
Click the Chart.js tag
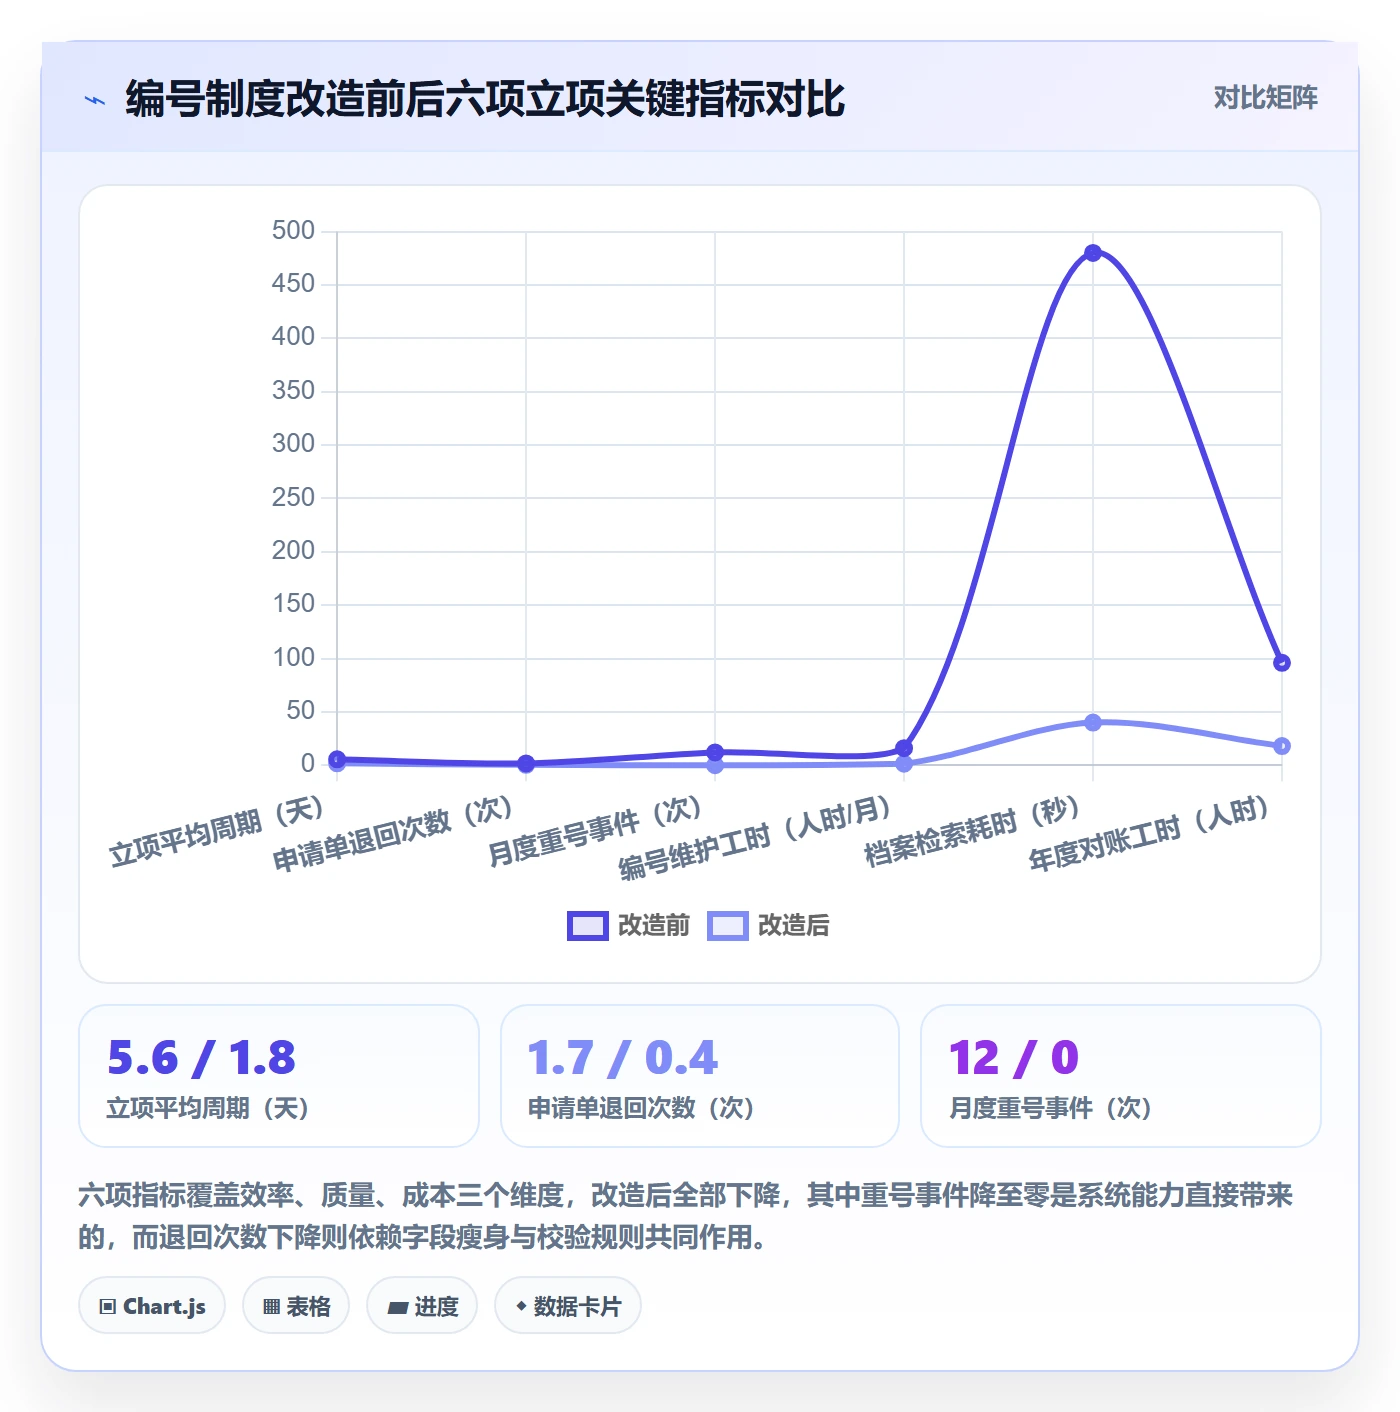(x=152, y=1305)
